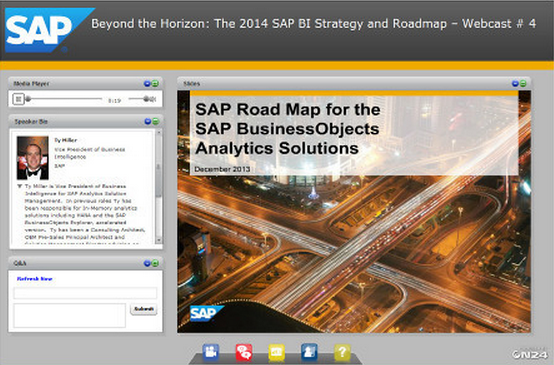Screen dimensions: 554x365
Task: Minimize the Q&A panel (blue button)
Action: tap(147, 263)
